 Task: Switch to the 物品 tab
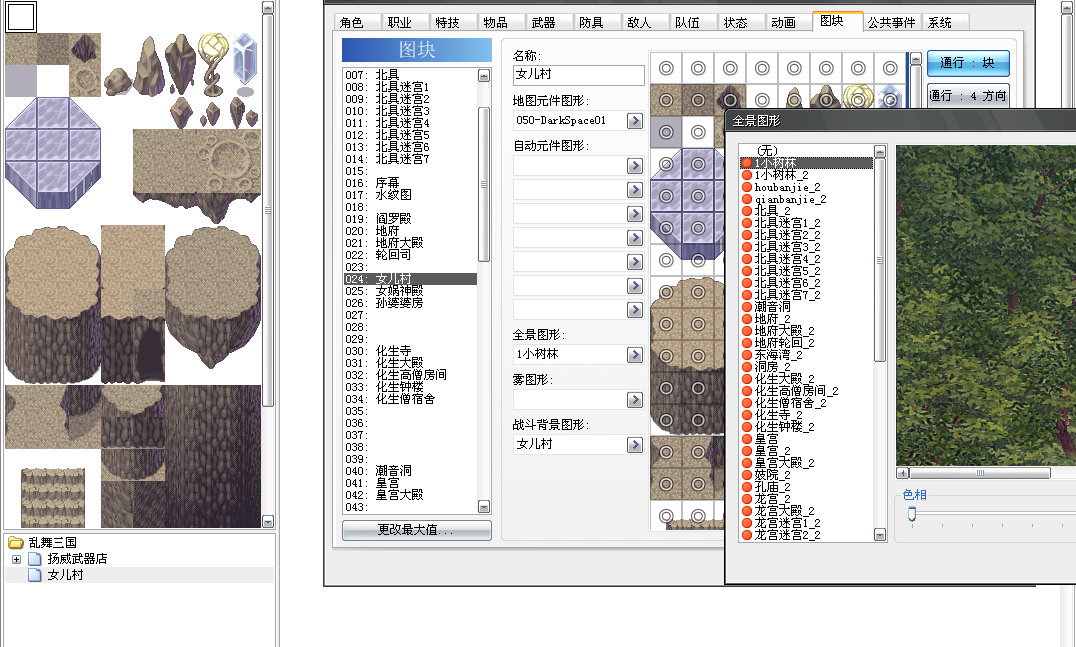[495, 23]
